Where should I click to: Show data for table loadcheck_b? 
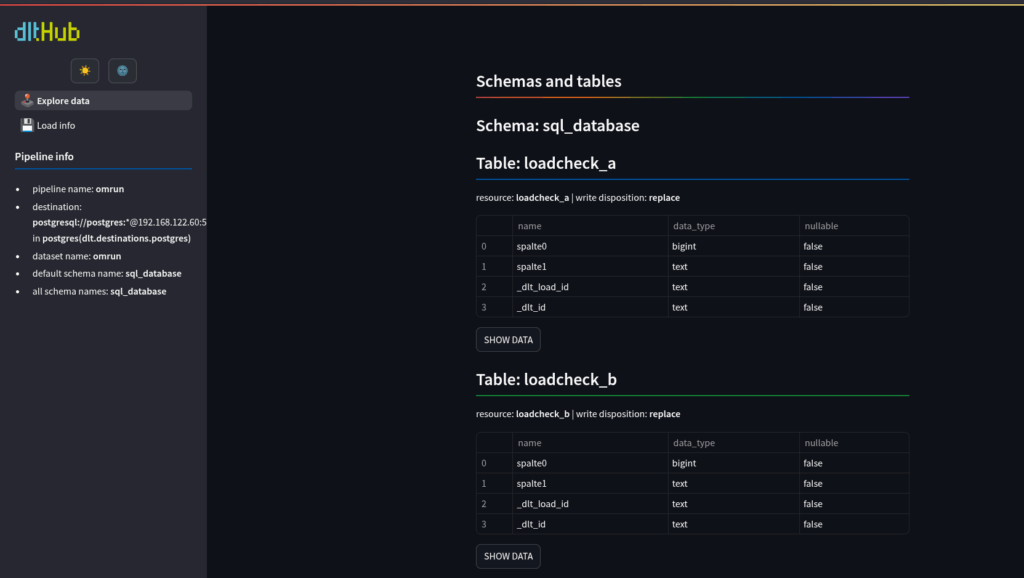click(508, 556)
